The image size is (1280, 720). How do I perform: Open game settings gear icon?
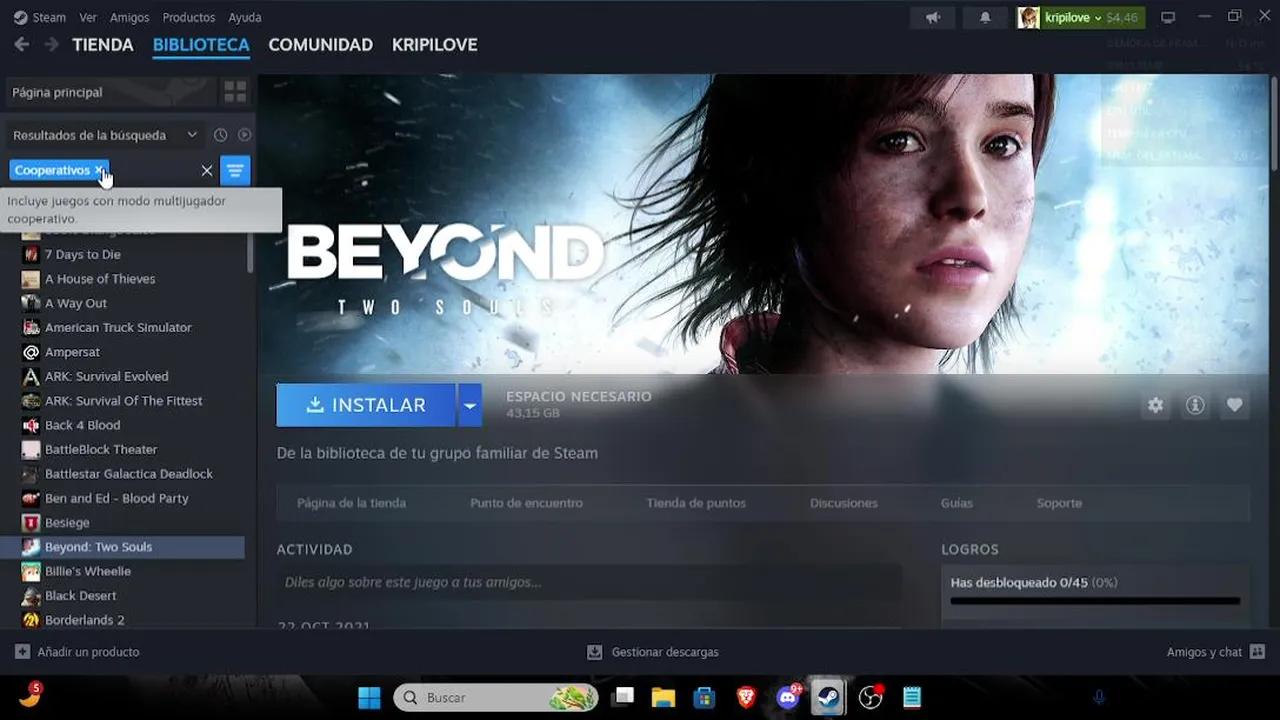point(1156,405)
